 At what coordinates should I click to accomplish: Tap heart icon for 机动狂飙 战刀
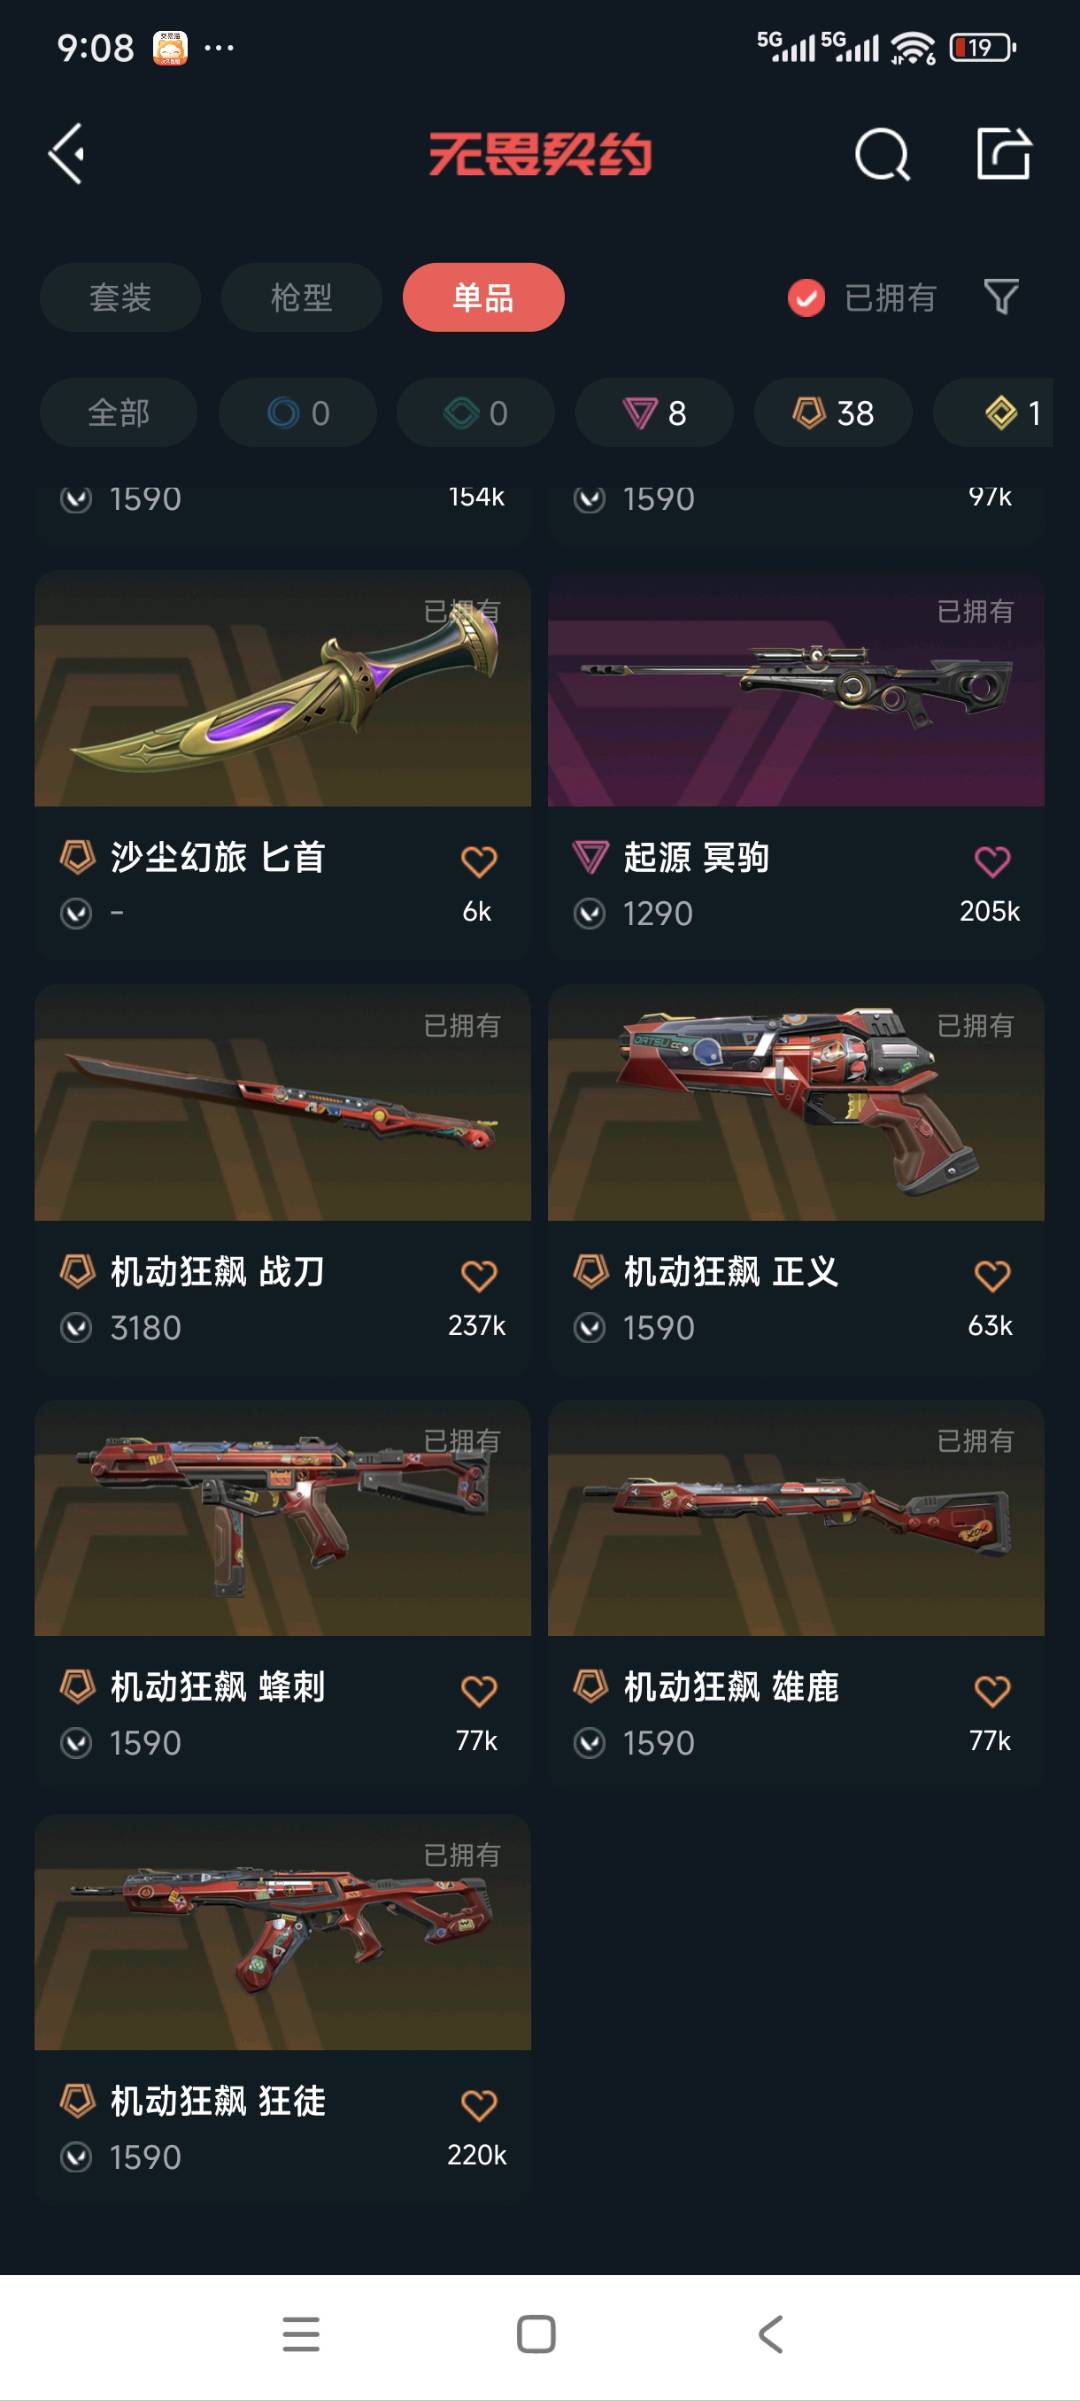click(x=479, y=1275)
